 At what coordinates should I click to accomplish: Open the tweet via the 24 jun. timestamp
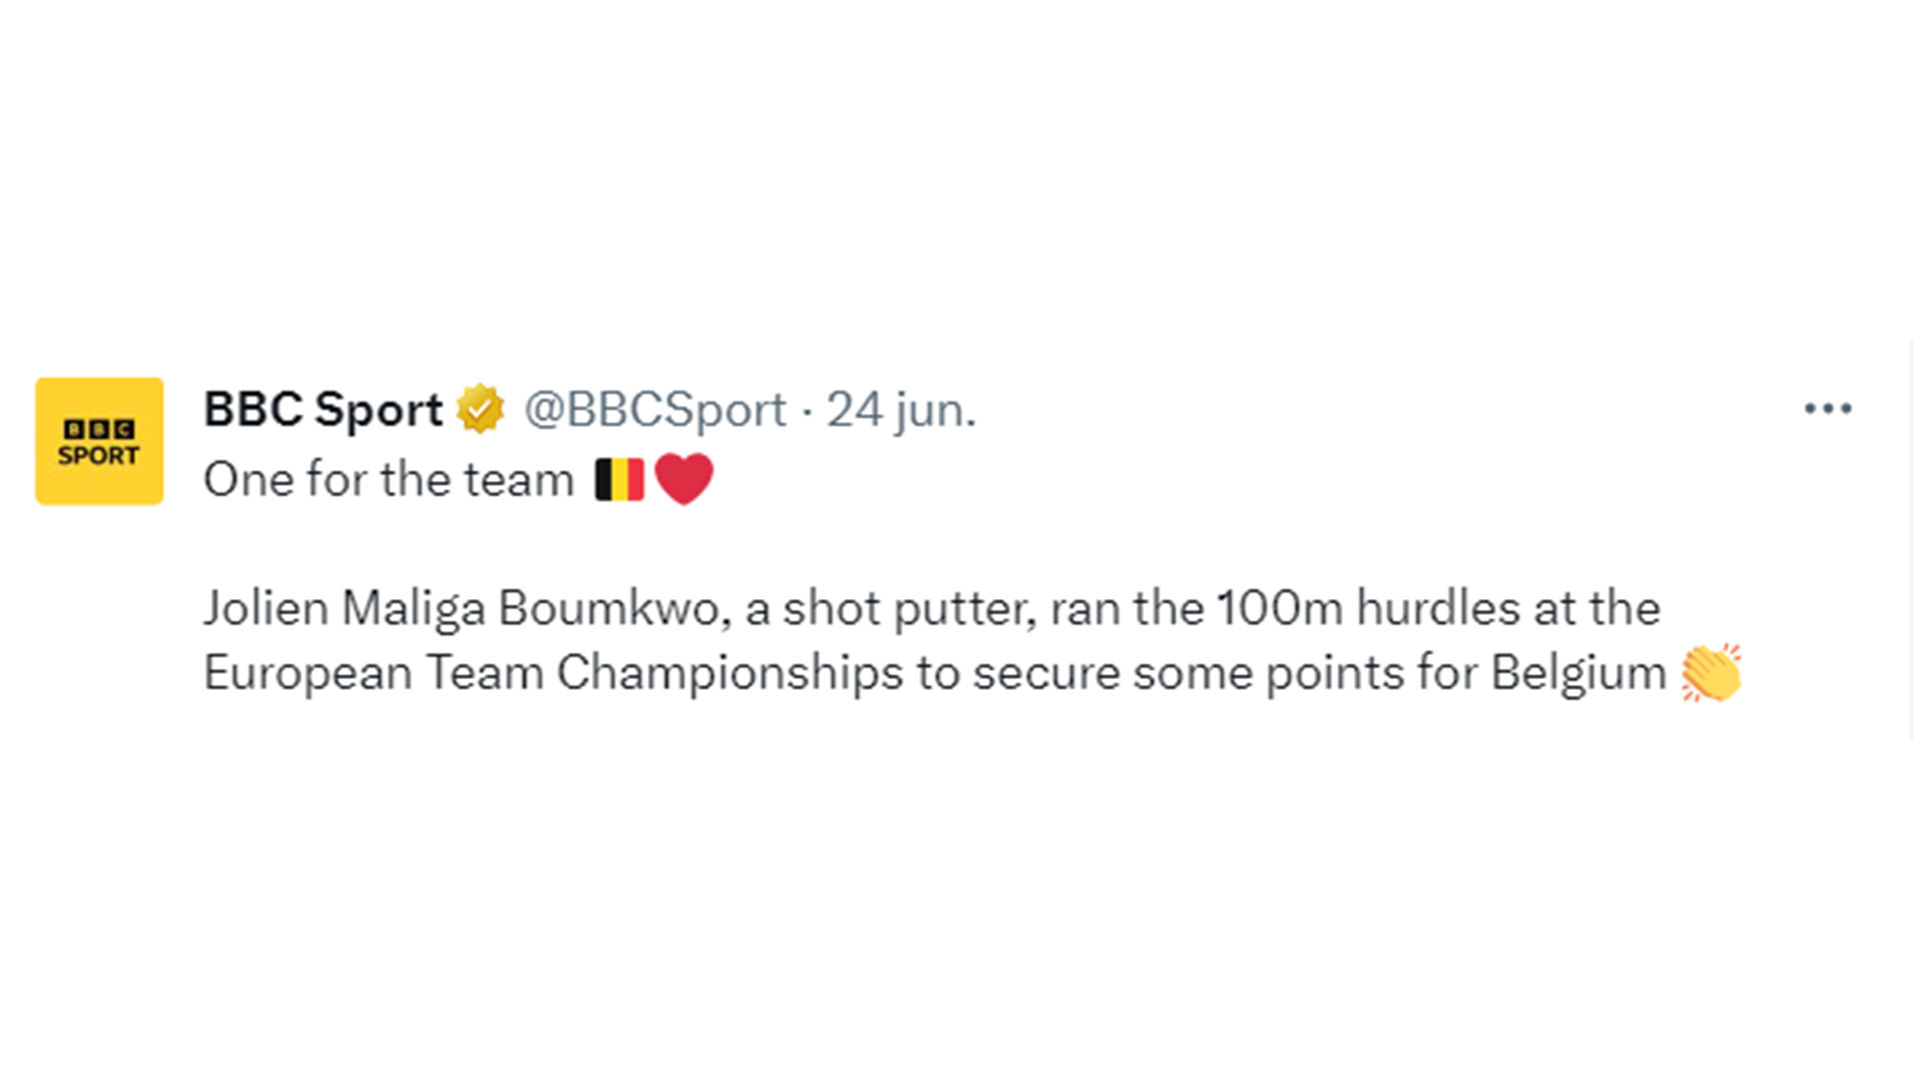[901, 409]
